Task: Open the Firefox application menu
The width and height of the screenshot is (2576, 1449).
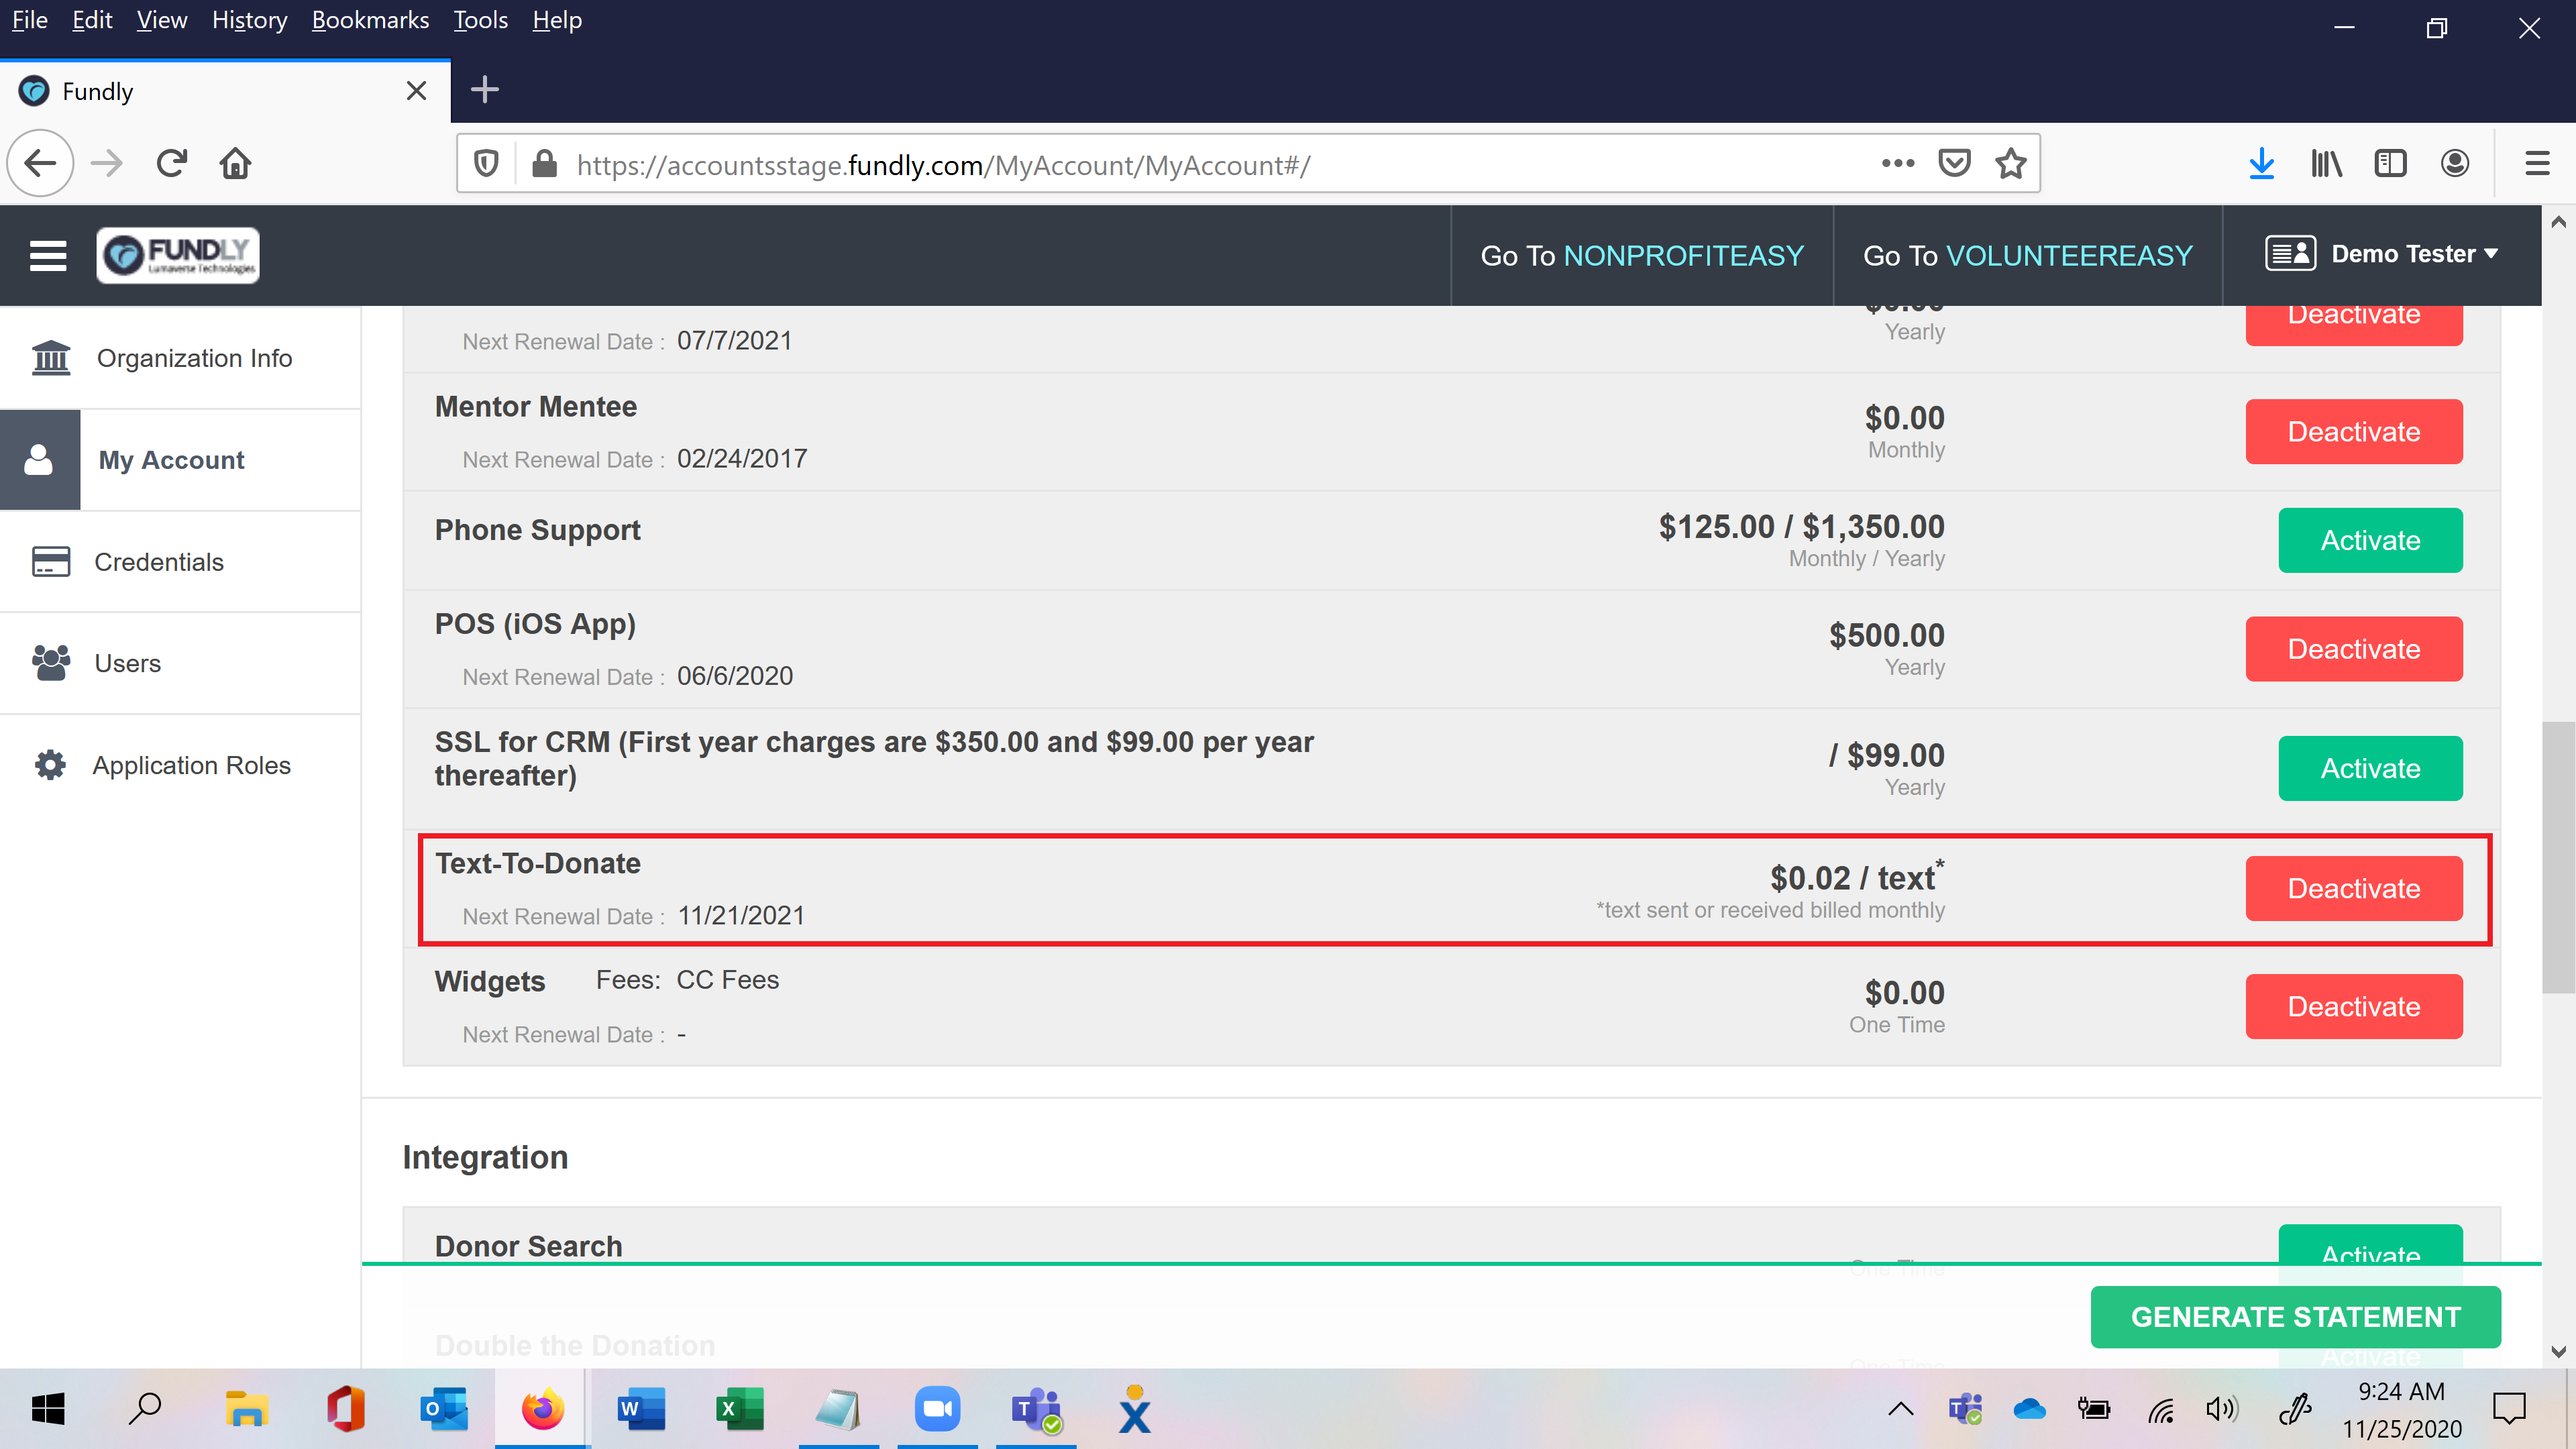Action: click(x=2537, y=163)
